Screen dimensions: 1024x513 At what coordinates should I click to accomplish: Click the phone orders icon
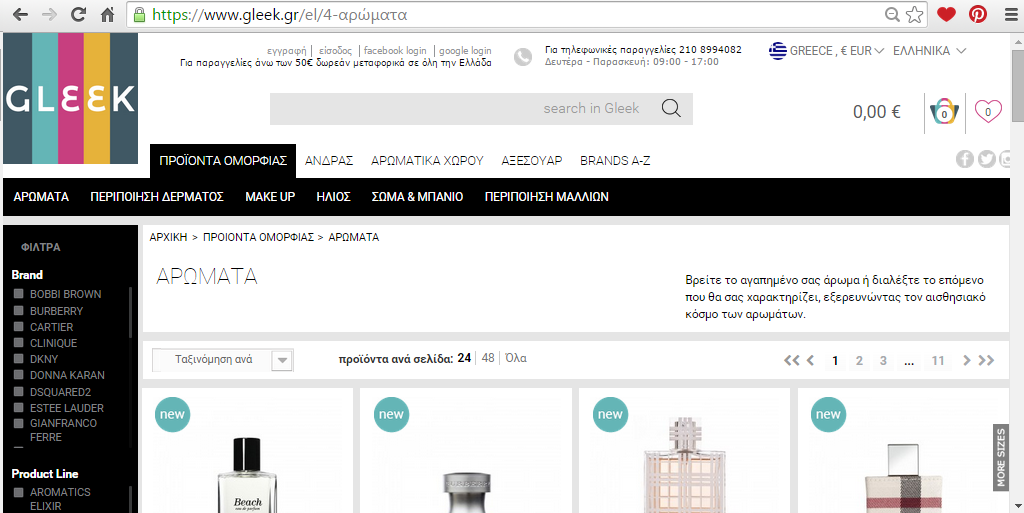click(522, 57)
